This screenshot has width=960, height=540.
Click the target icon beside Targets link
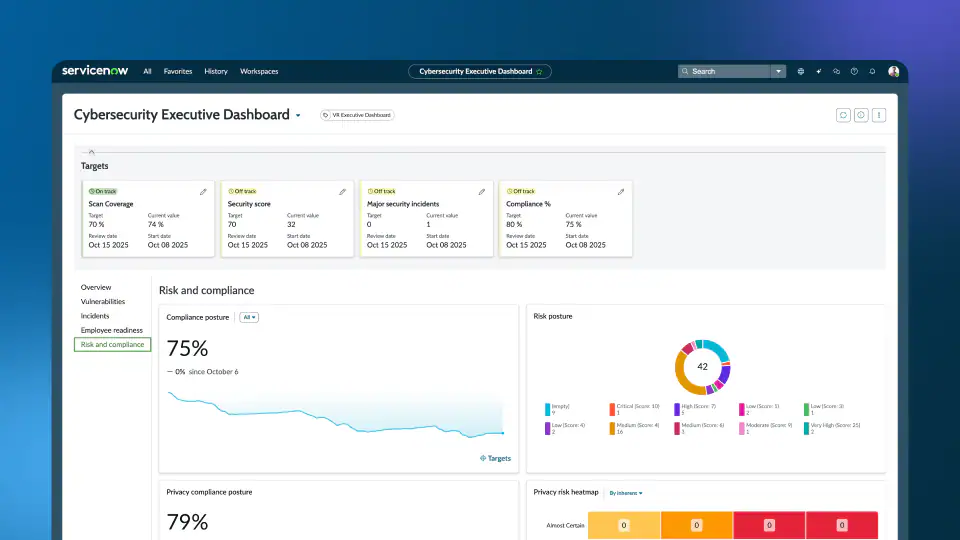pos(483,458)
